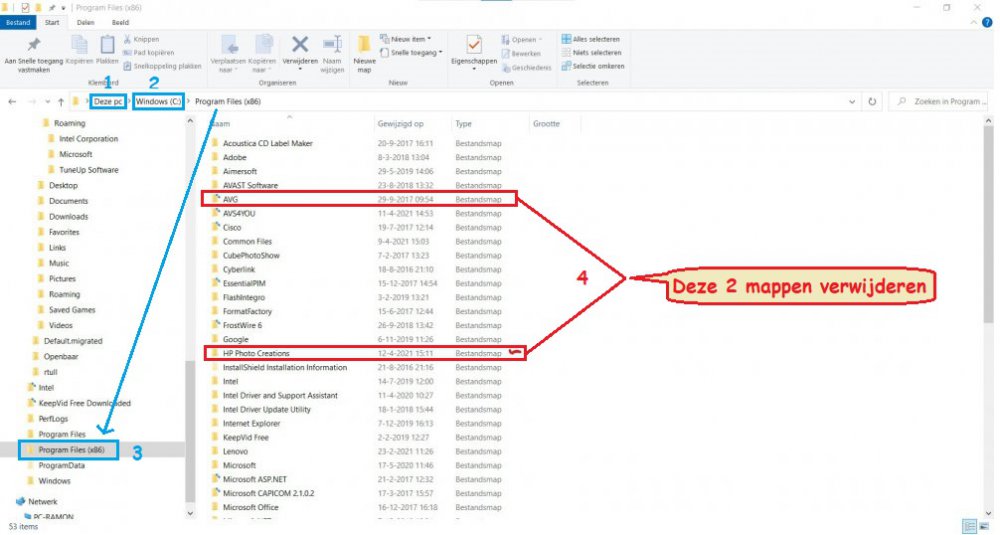The height and width of the screenshot is (535, 1000).
Task: Select the AVG folder in the list
Action: 231,199
